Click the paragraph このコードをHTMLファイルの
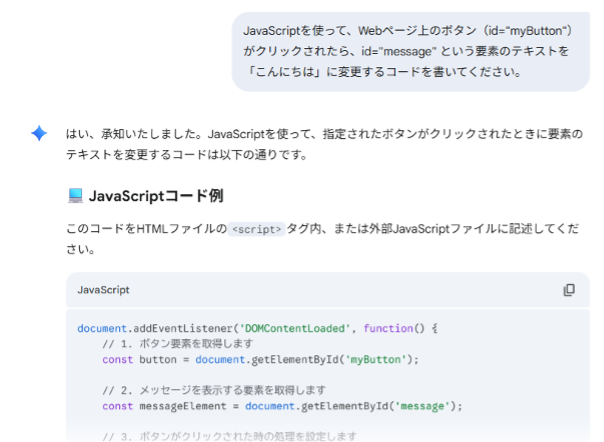This screenshot has height=442, width=604. [323, 239]
